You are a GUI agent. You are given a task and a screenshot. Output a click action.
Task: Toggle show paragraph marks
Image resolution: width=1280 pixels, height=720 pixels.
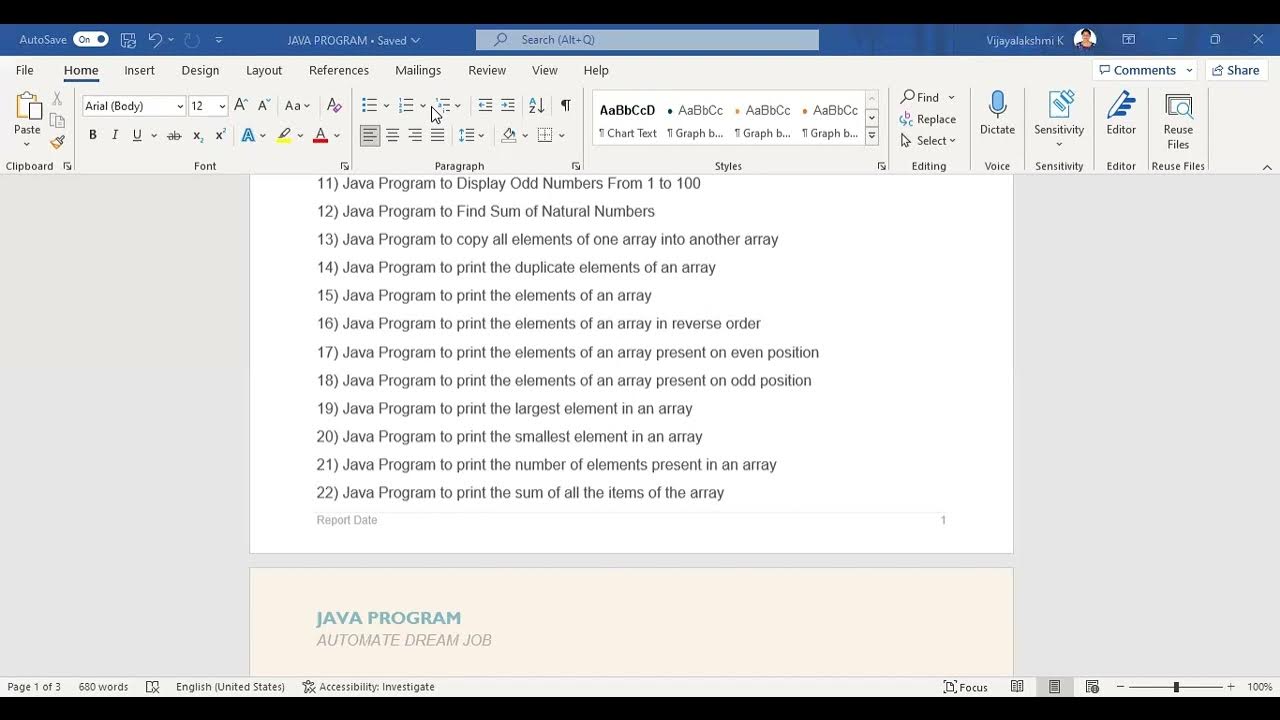565,105
